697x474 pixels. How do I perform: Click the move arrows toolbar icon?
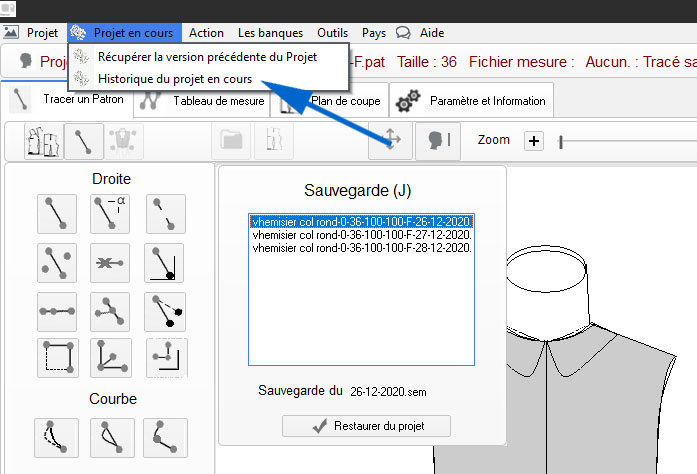(x=389, y=141)
